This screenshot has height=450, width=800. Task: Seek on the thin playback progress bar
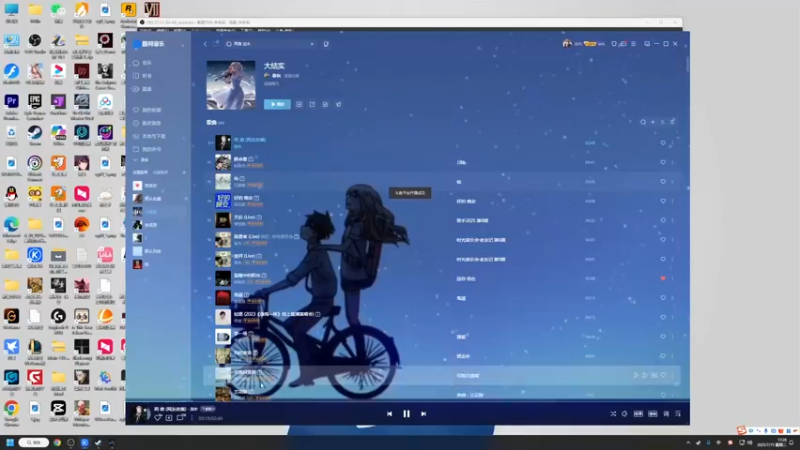pyautogui.click(x=408, y=402)
